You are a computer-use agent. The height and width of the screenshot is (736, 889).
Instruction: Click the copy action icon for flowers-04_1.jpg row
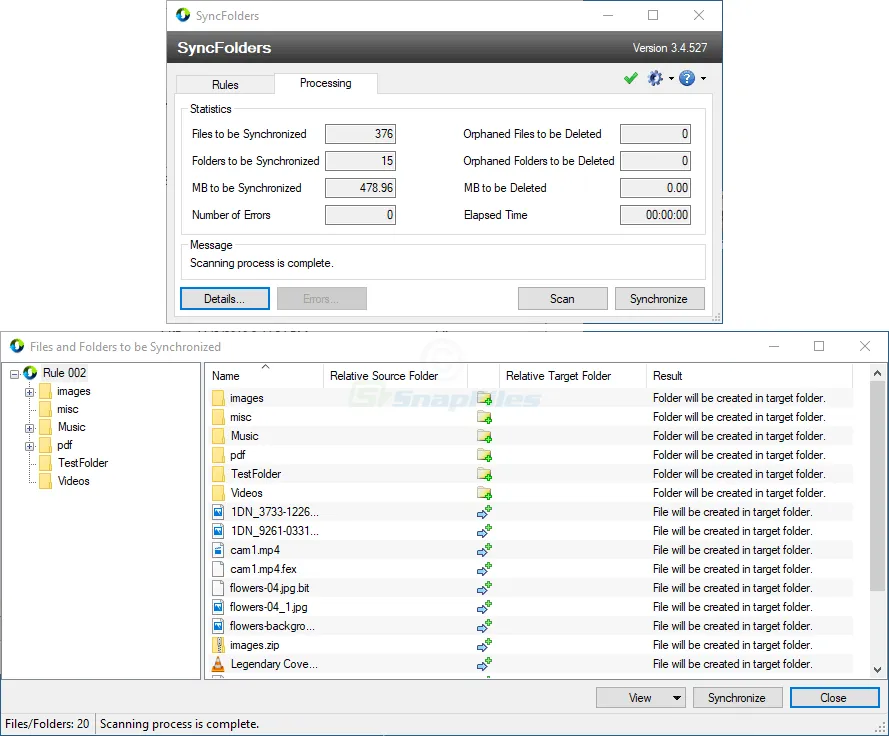[484, 607]
